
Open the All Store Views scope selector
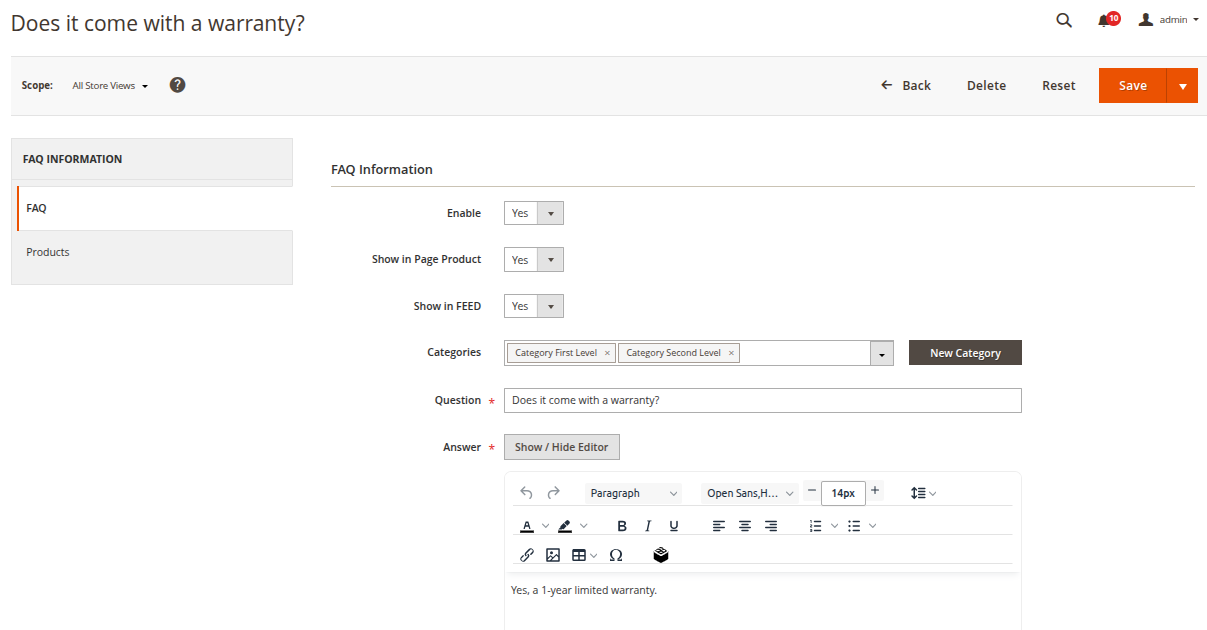110,86
